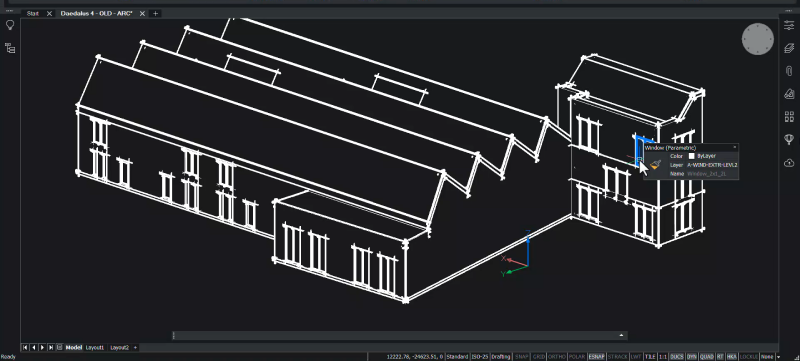Go to previous layout tab arrow
The image size is (800, 362).
34,347
